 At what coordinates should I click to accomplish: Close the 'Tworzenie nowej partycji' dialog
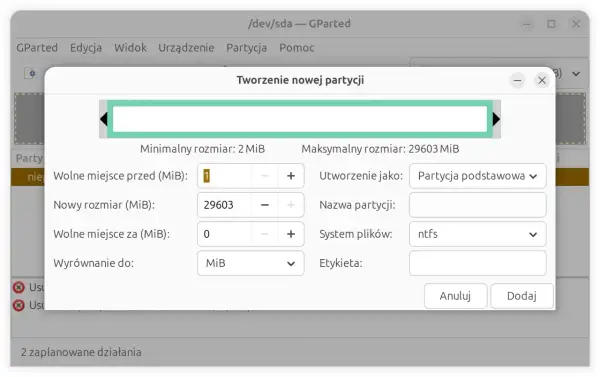pyautogui.click(x=542, y=80)
